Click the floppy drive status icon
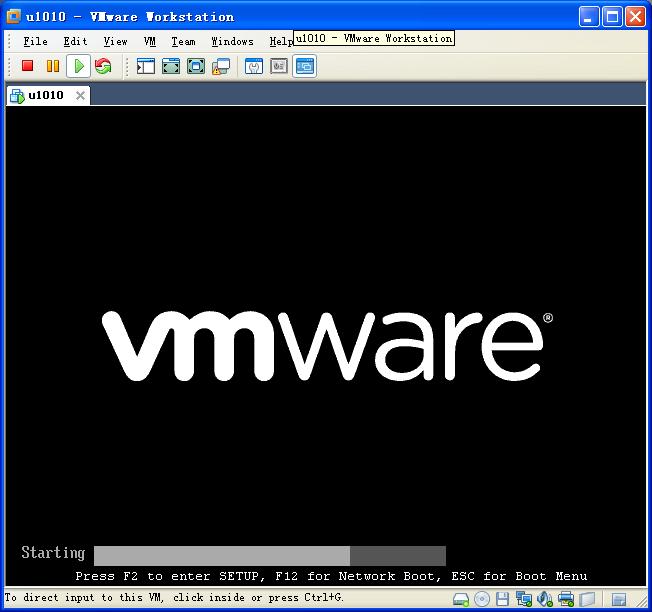The height and width of the screenshot is (612, 652). pyautogui.click(x=503, y=599)
